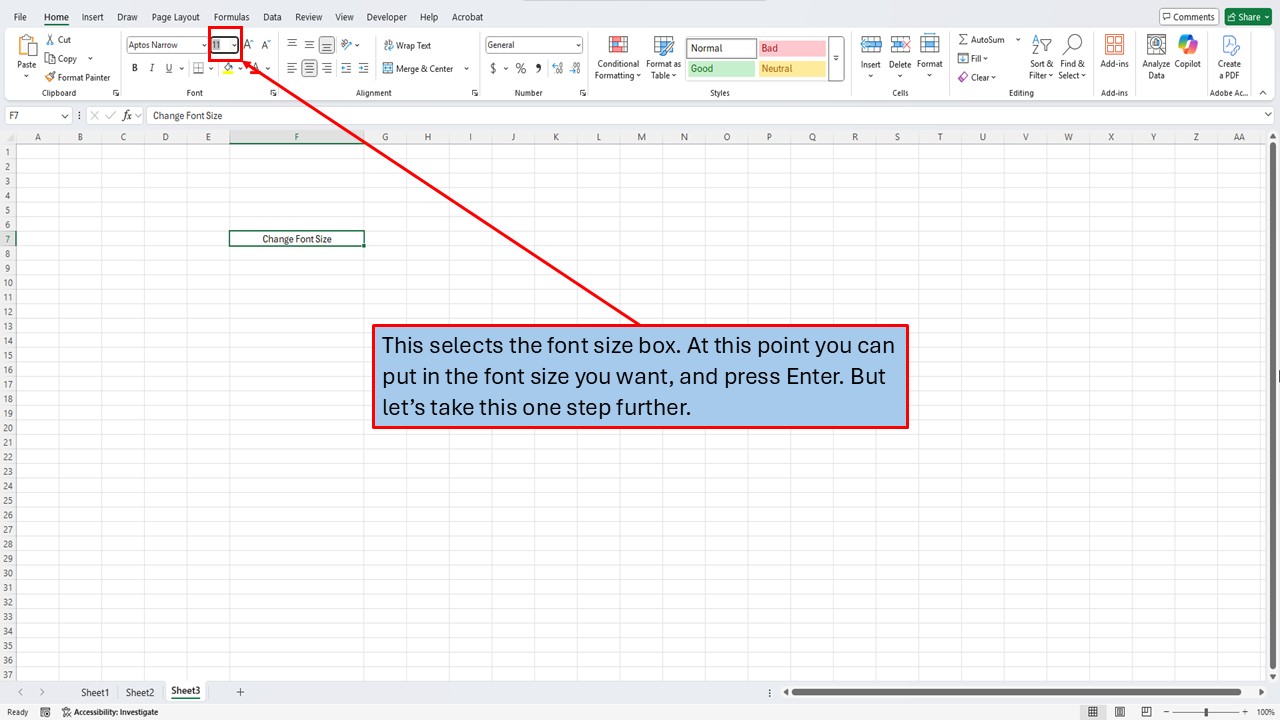Open the Number Format dropdown showing General

click(533, 44)
